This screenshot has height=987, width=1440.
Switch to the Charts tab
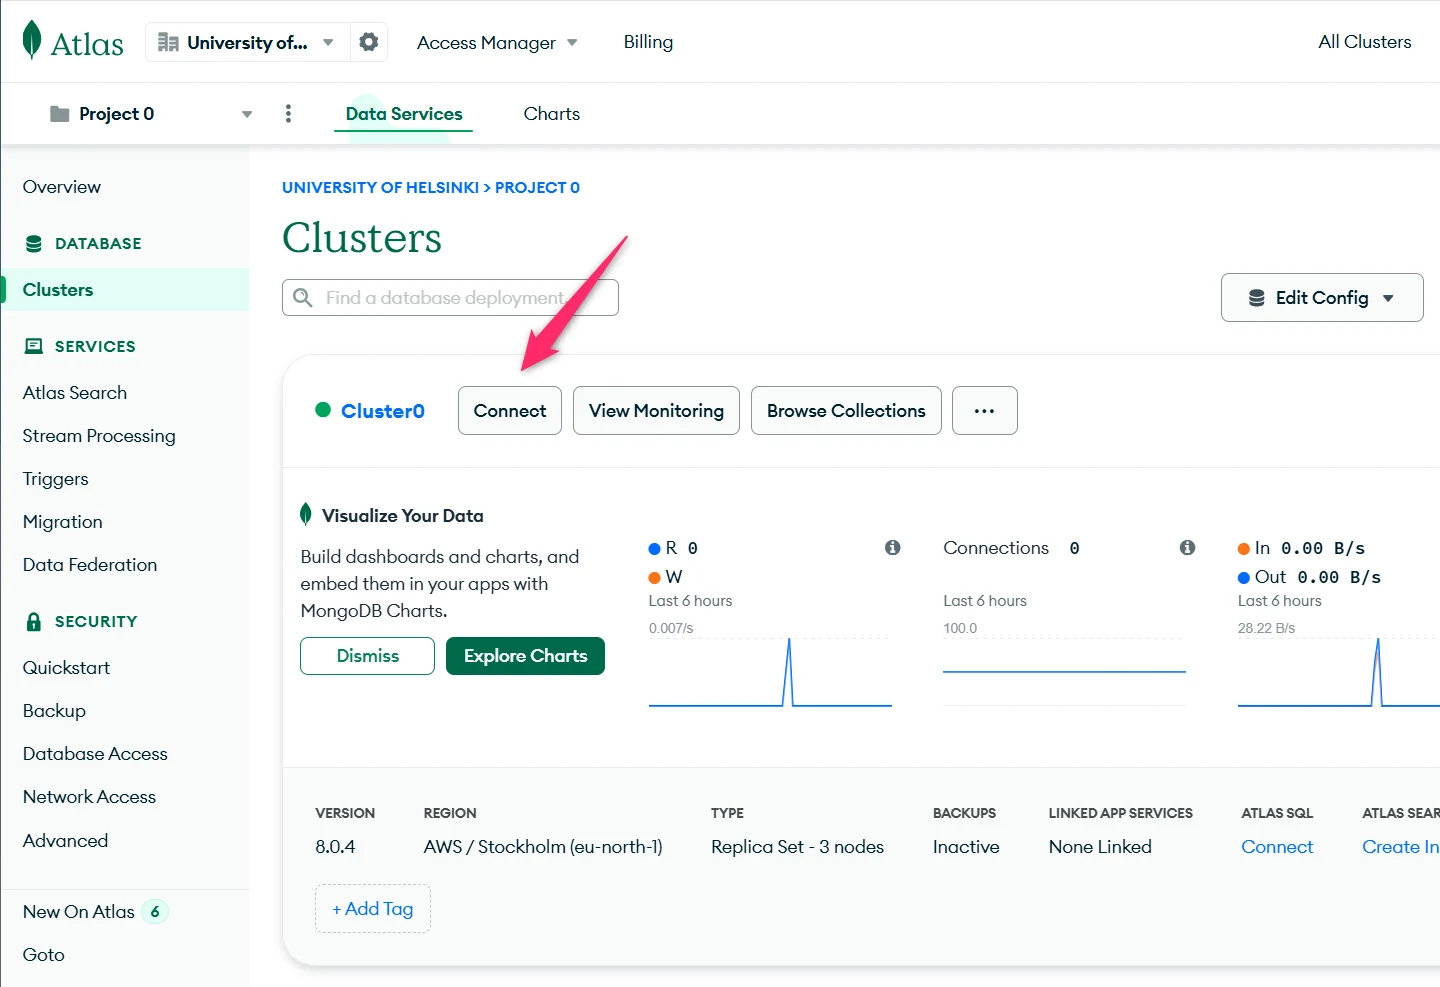click(552, 114)
